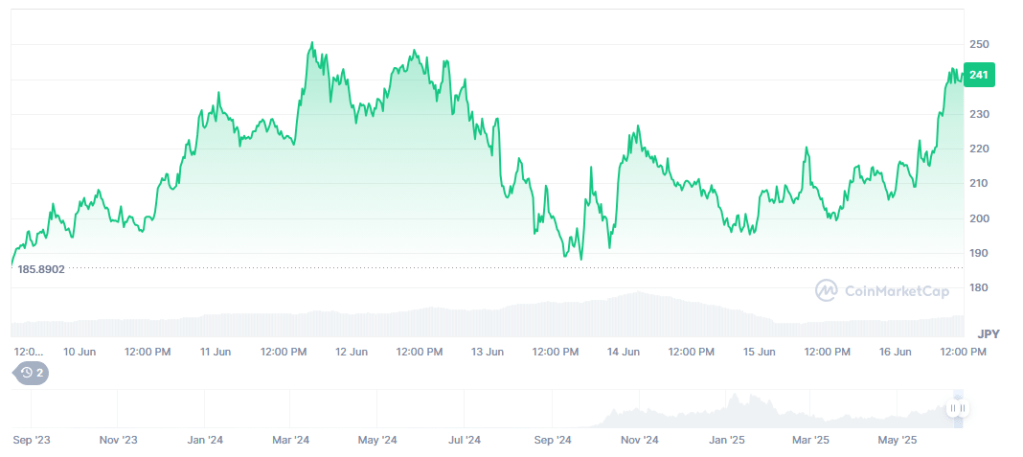Click the 180 price axis label
This screenshot has height=457, width=1023.
(979, 288)
